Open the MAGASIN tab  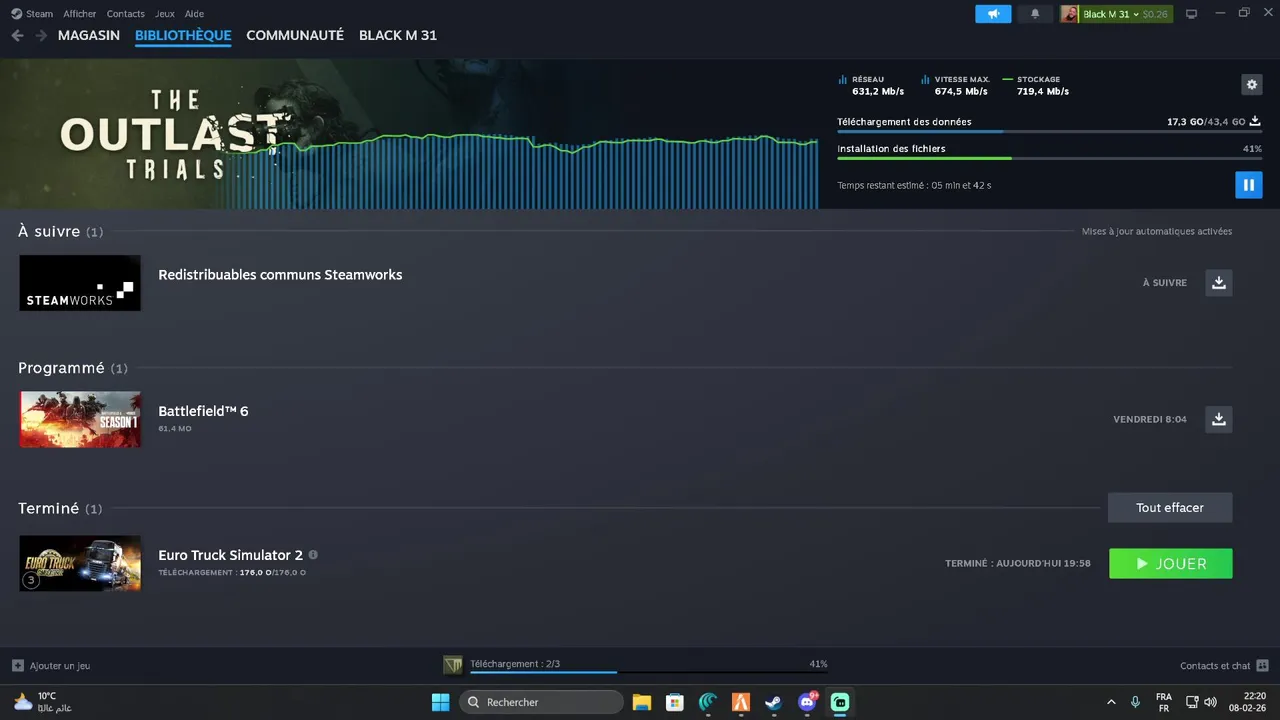(89, 35)
